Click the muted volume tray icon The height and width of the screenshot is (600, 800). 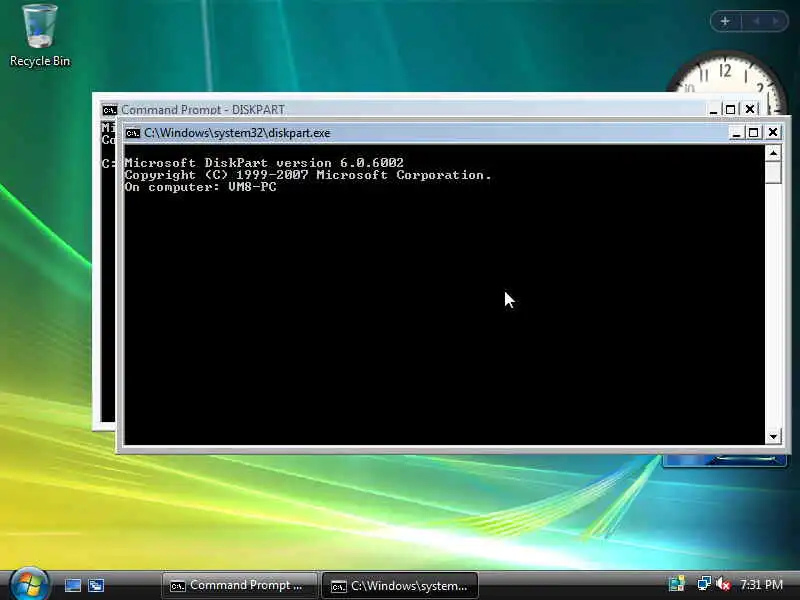point(723,584)
